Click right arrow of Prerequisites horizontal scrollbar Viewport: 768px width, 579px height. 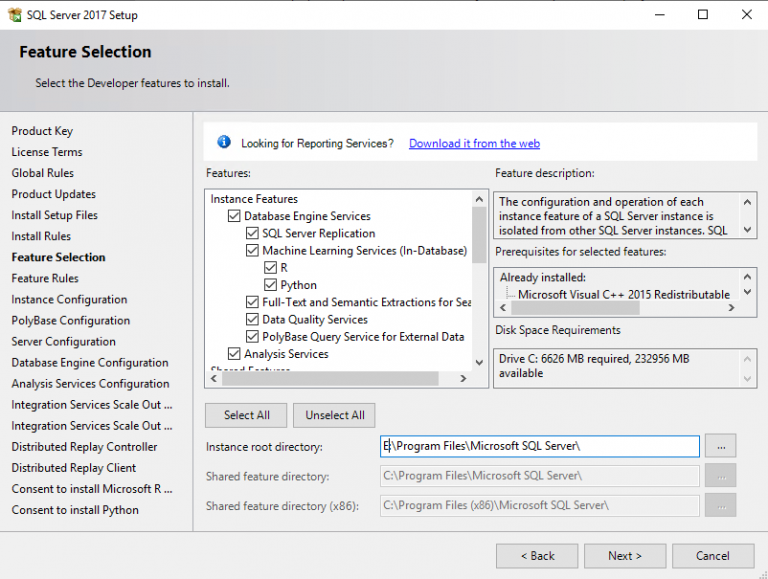[731, 308]
